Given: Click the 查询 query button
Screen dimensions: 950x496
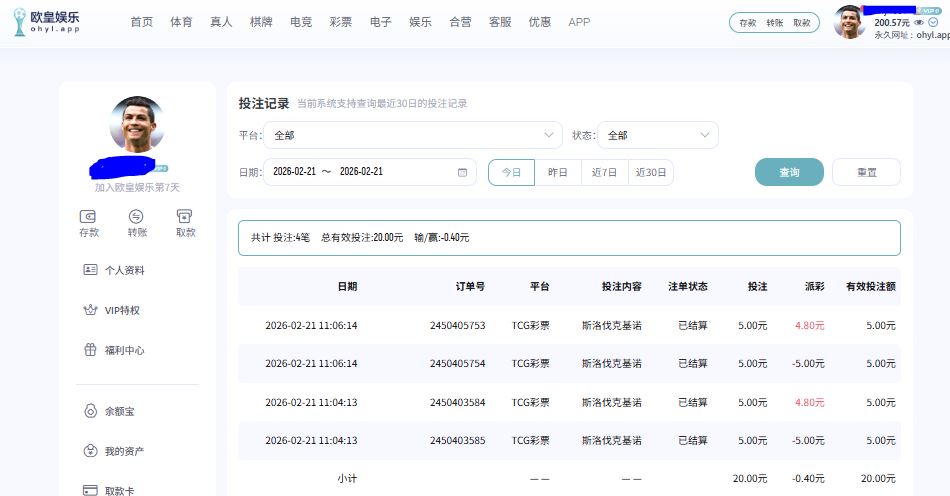Looking at the screenshot, I should (x=789, y=172).
